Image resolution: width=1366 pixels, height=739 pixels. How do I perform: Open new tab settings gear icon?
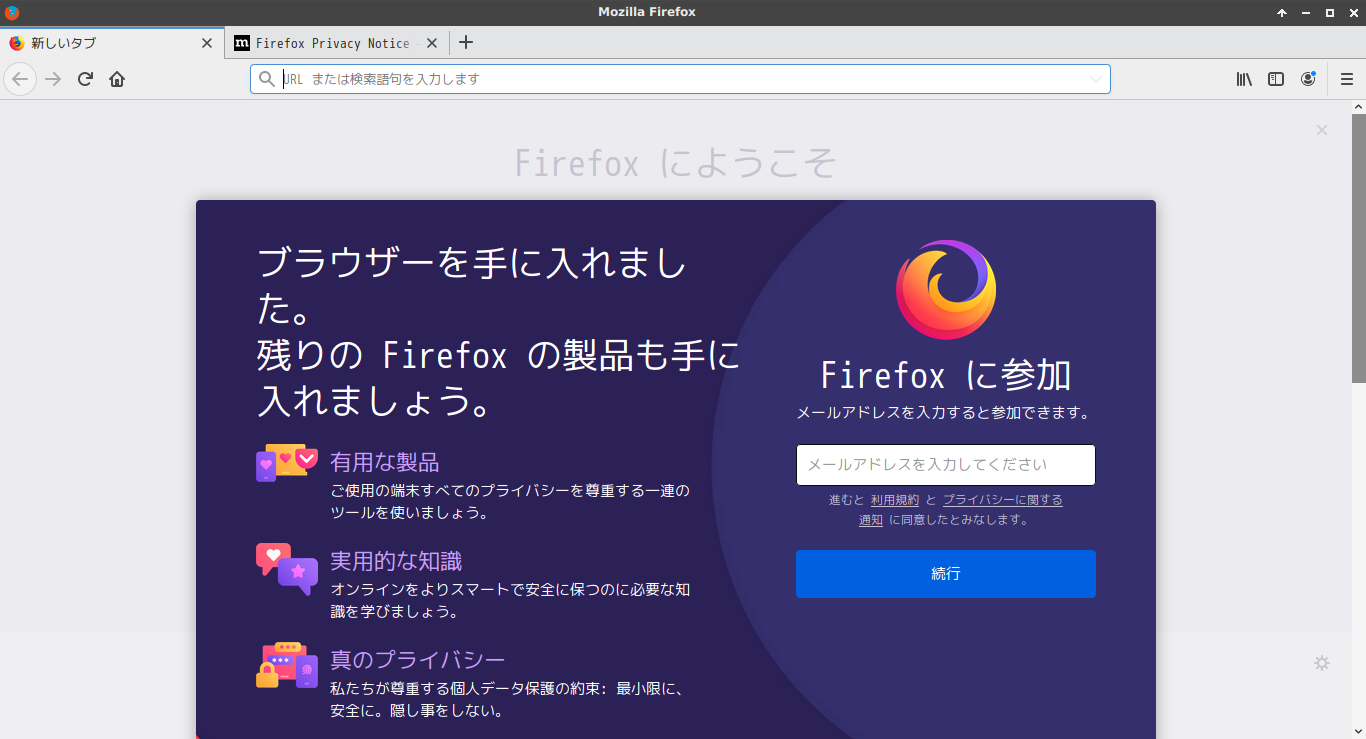(x=1321, y=662)
